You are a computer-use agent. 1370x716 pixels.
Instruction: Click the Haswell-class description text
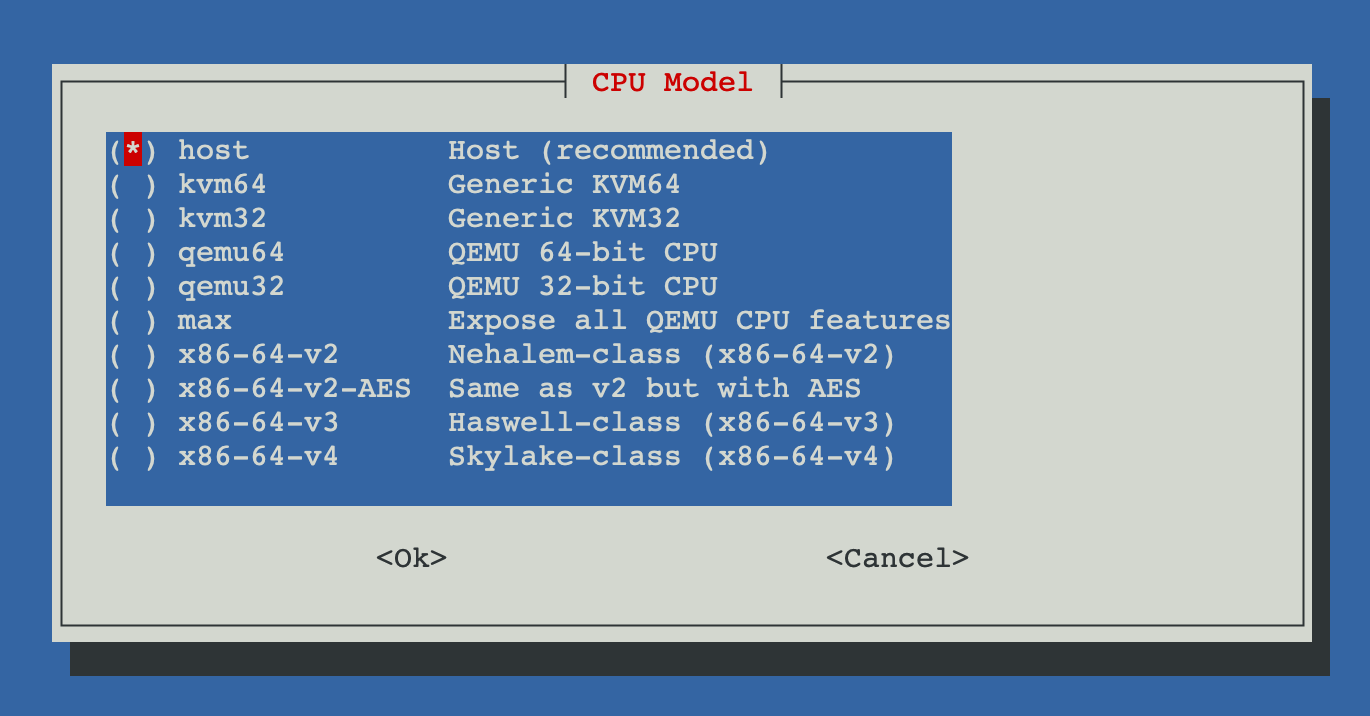pyautogui.click(x=672, y=423)
